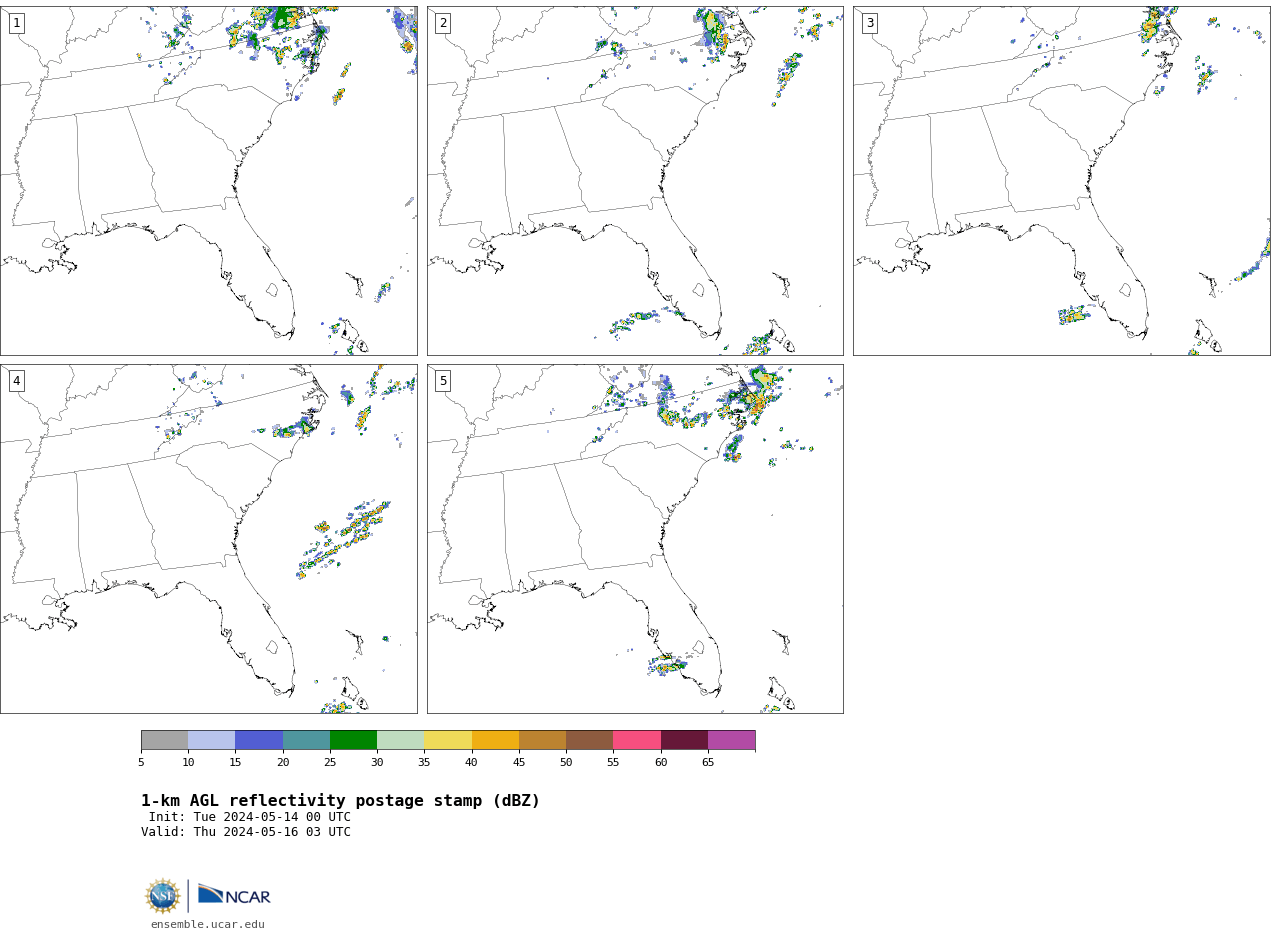Click the number 3 panel label
Screen dimensions: 1280x936
pos(870,23)
